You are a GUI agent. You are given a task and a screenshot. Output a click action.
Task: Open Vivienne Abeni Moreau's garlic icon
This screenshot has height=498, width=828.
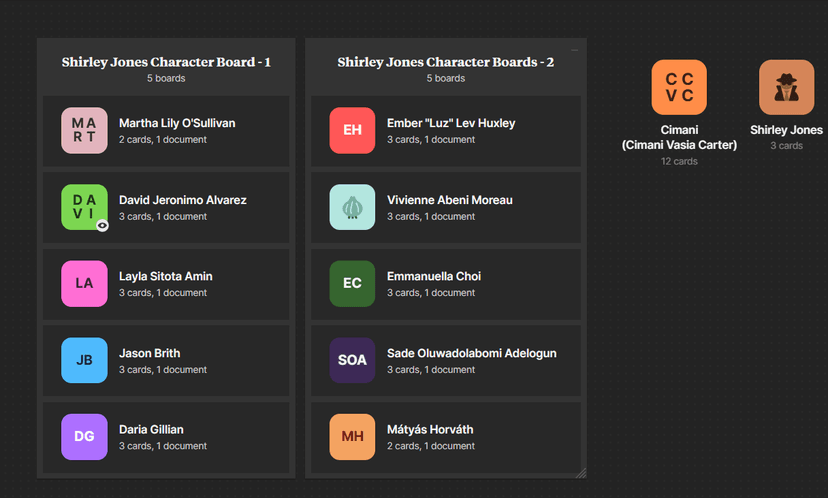[352, 207]
